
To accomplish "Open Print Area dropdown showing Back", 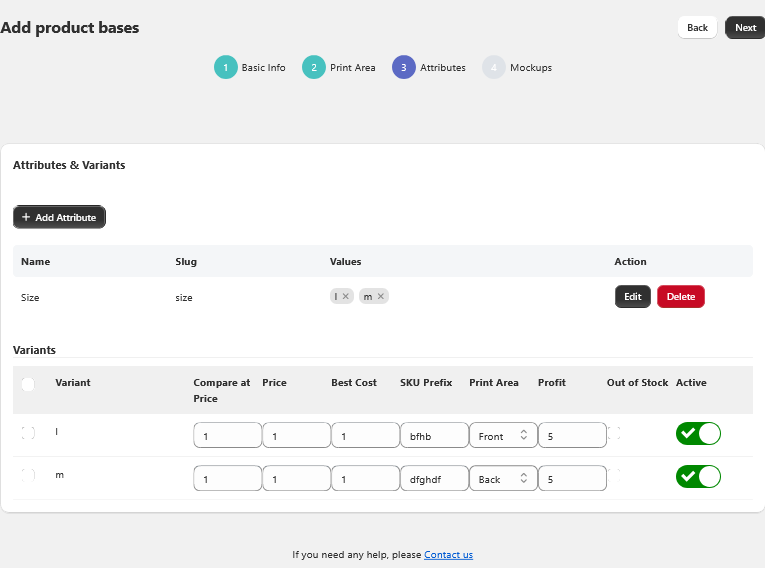I will tap(503, 479).
